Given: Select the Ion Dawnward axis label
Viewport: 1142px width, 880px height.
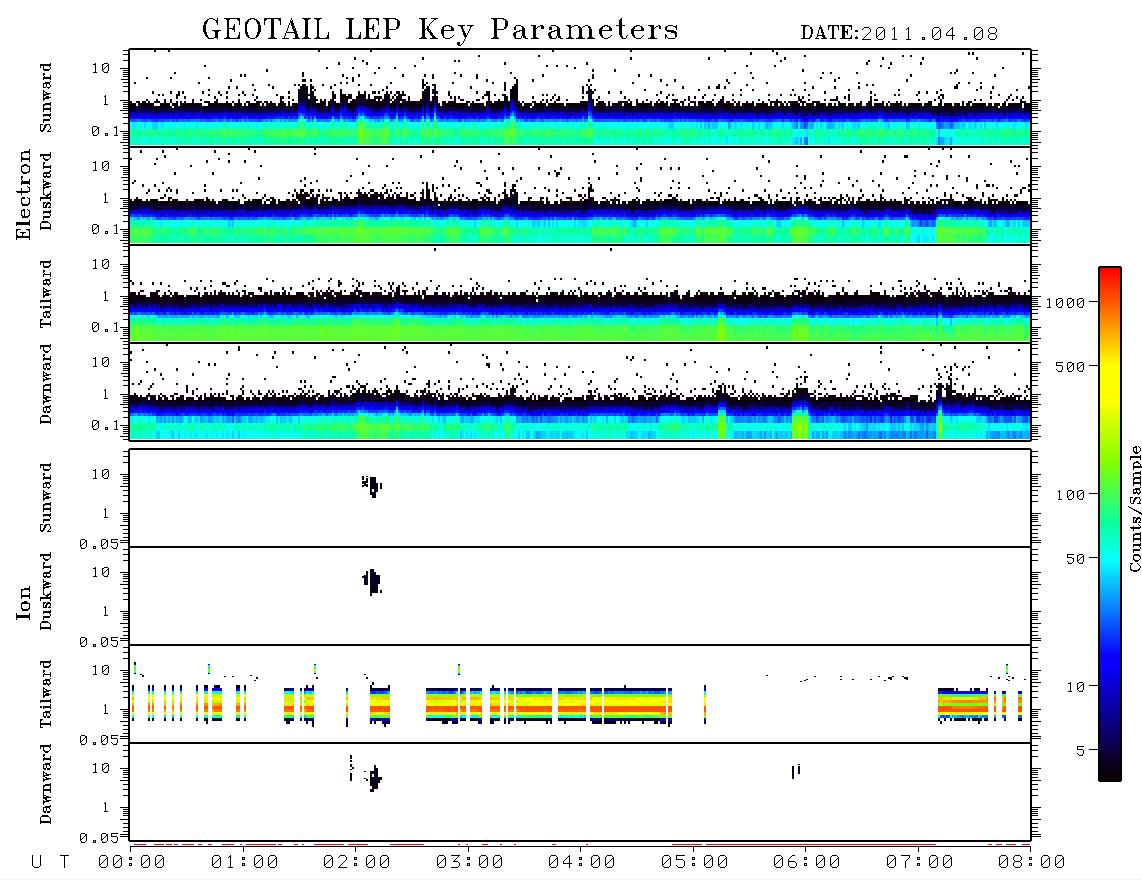Looking at the screenshot, I should tap(46, 784).
